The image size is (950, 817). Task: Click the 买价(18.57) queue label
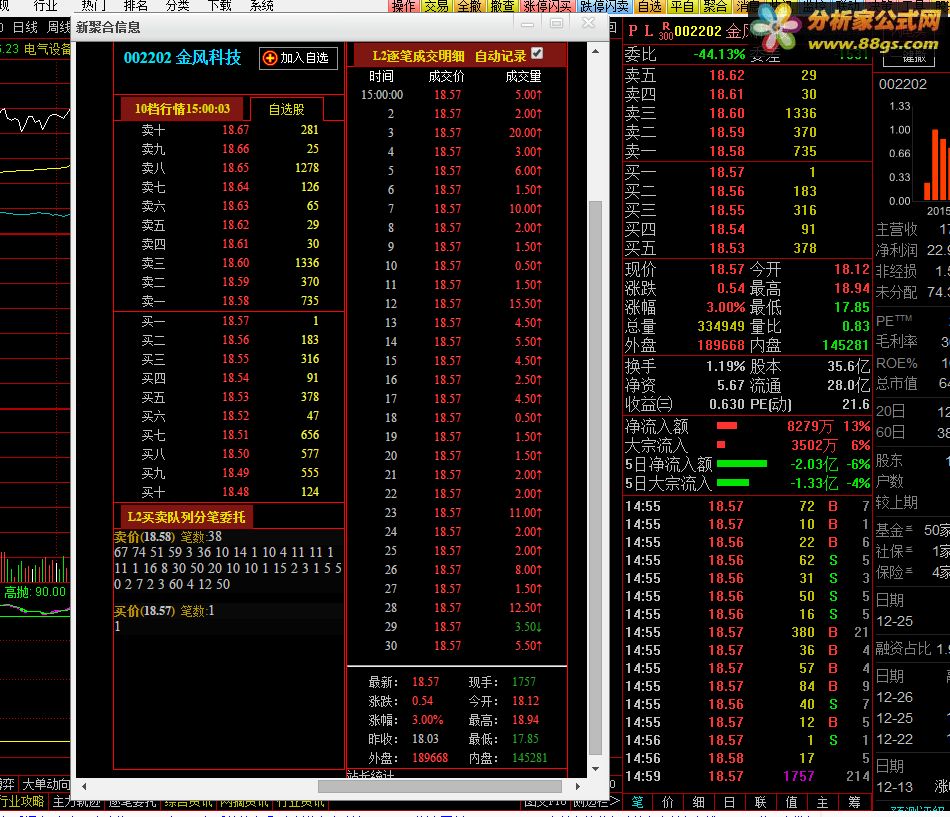(144, 611)
